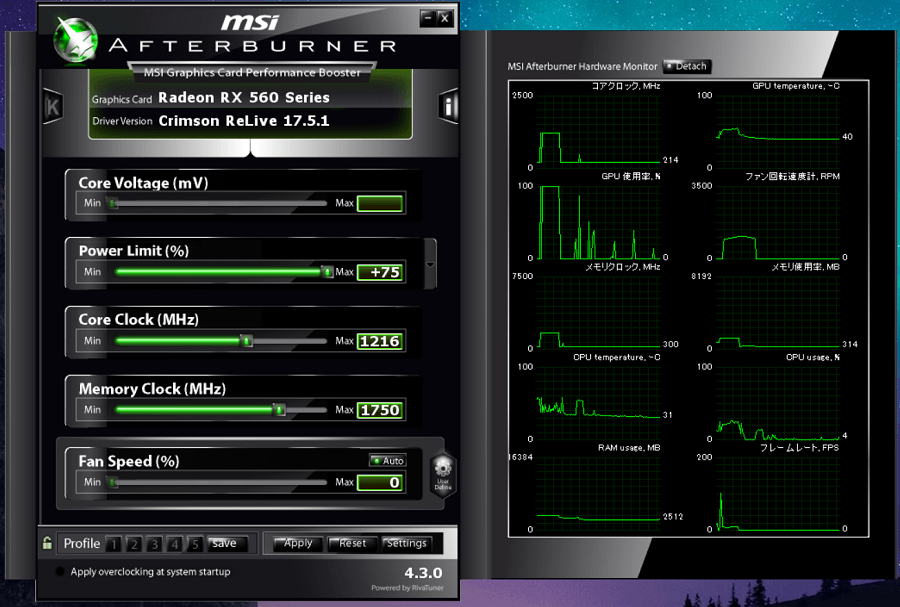This screenshot has width=900, height=607.
Task: Open the information panel (i icon)
Action: 449,107
